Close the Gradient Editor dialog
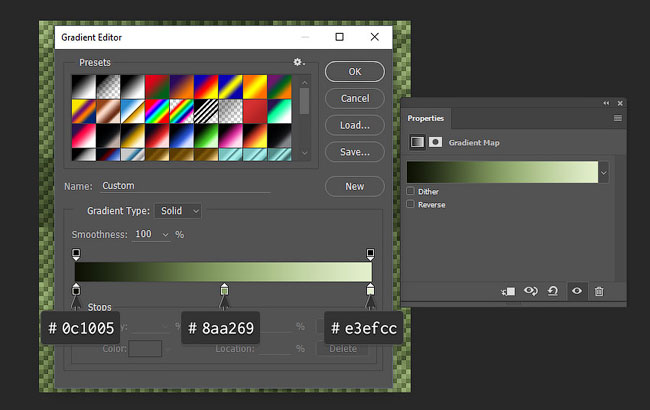The image size is (650, 410). pyautogui.click(x=374, y=37)
